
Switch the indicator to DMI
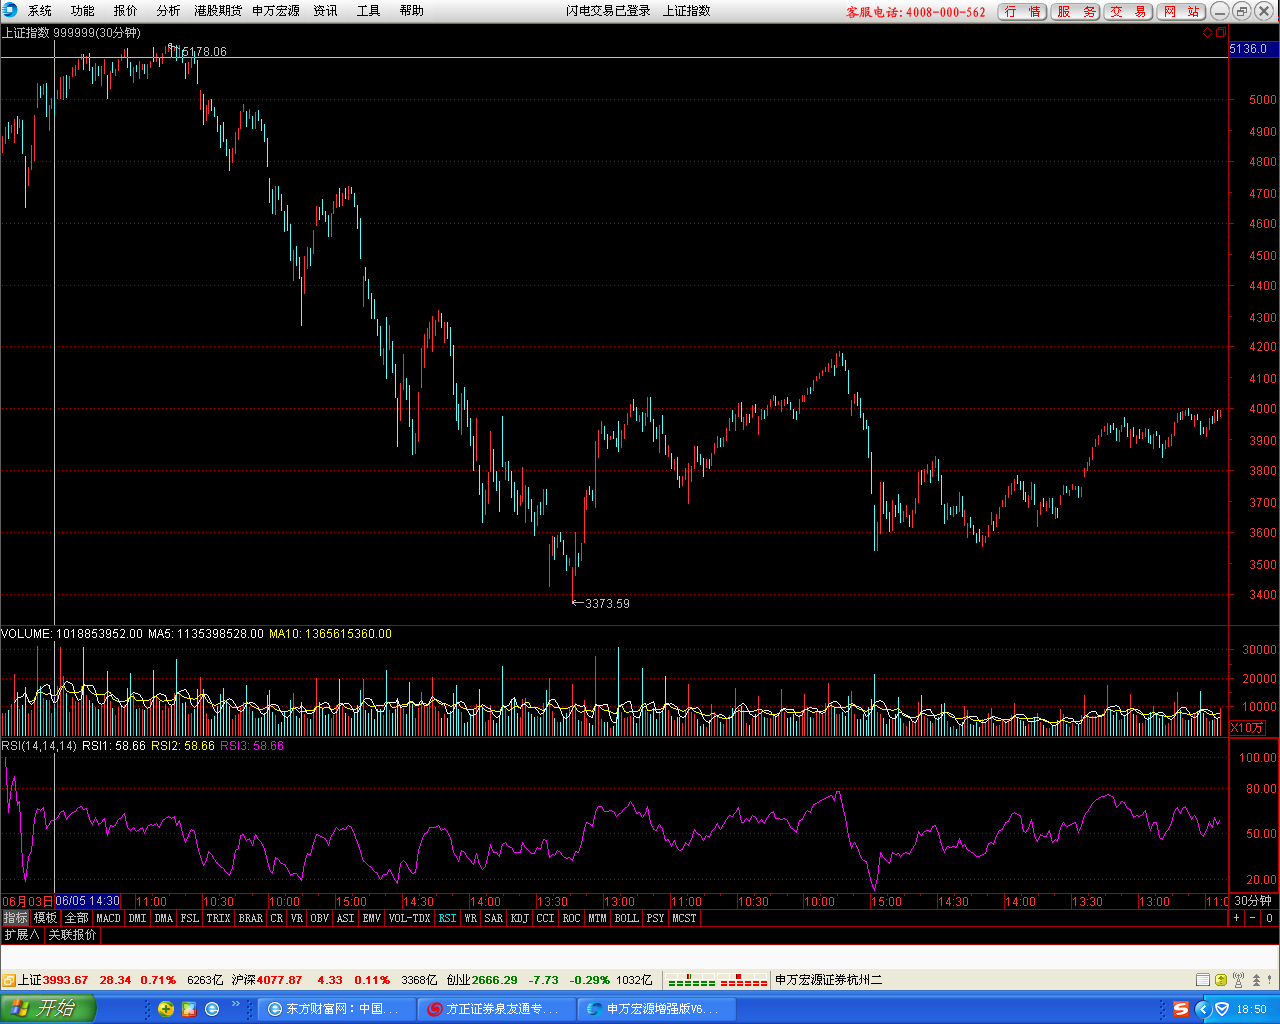pos(138,918)
